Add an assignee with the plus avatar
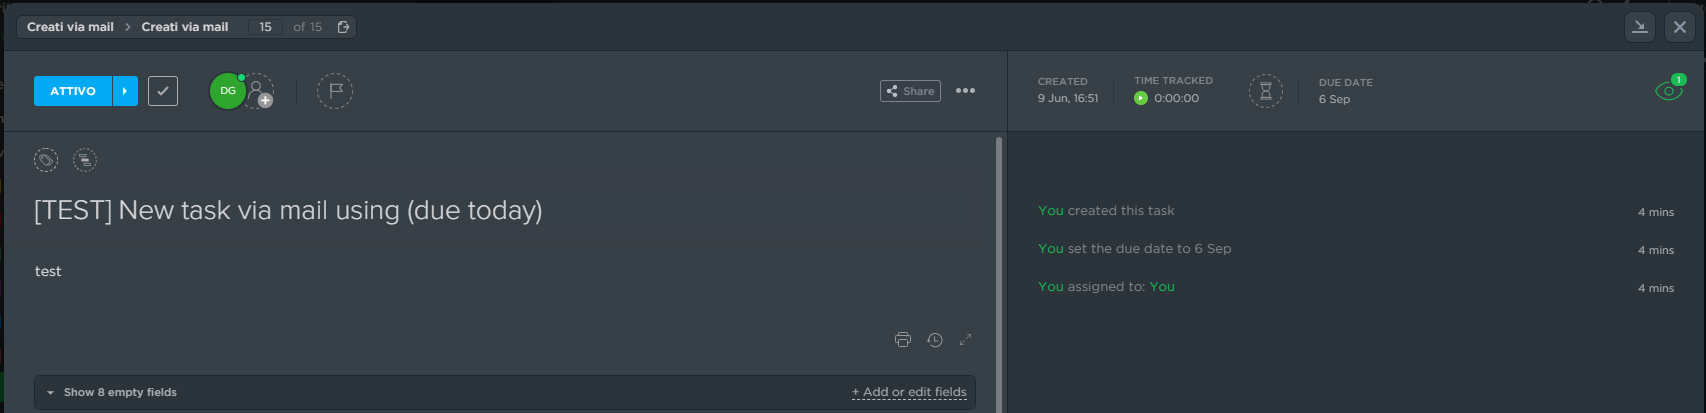1706x413 pixels. (259, 91)
